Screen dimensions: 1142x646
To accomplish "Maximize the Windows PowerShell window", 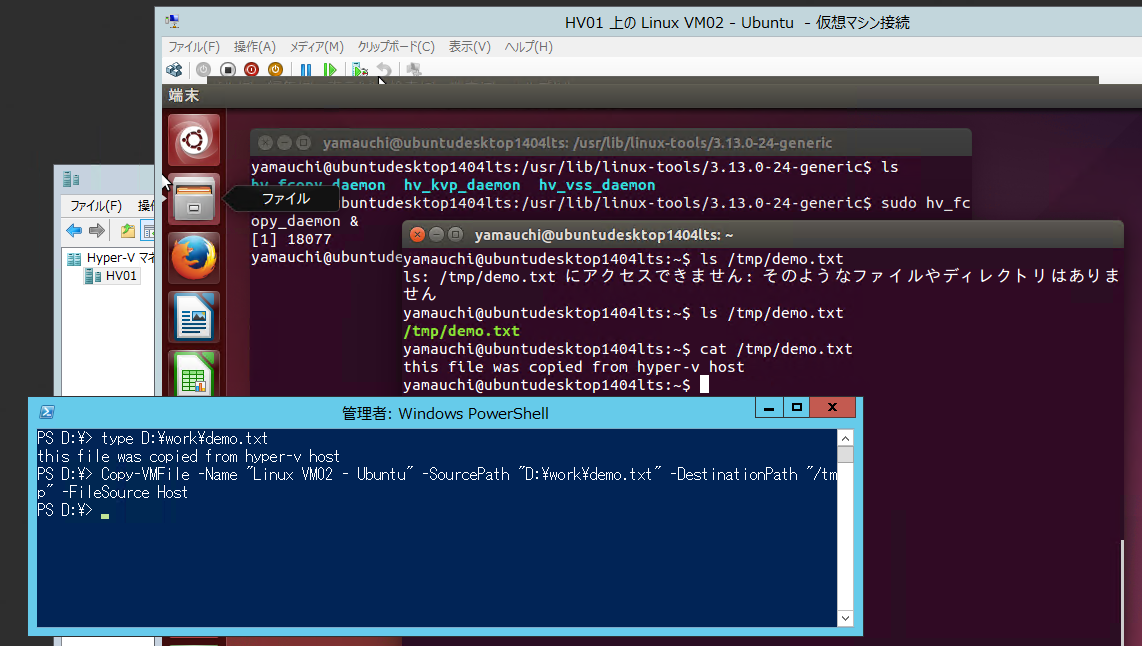I will 797,407.
